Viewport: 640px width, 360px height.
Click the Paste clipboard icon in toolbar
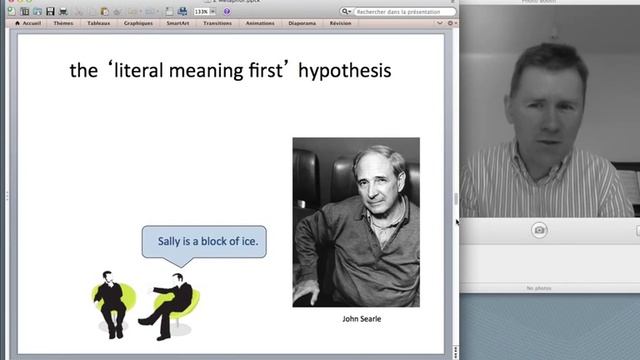(x=104, y=11)
